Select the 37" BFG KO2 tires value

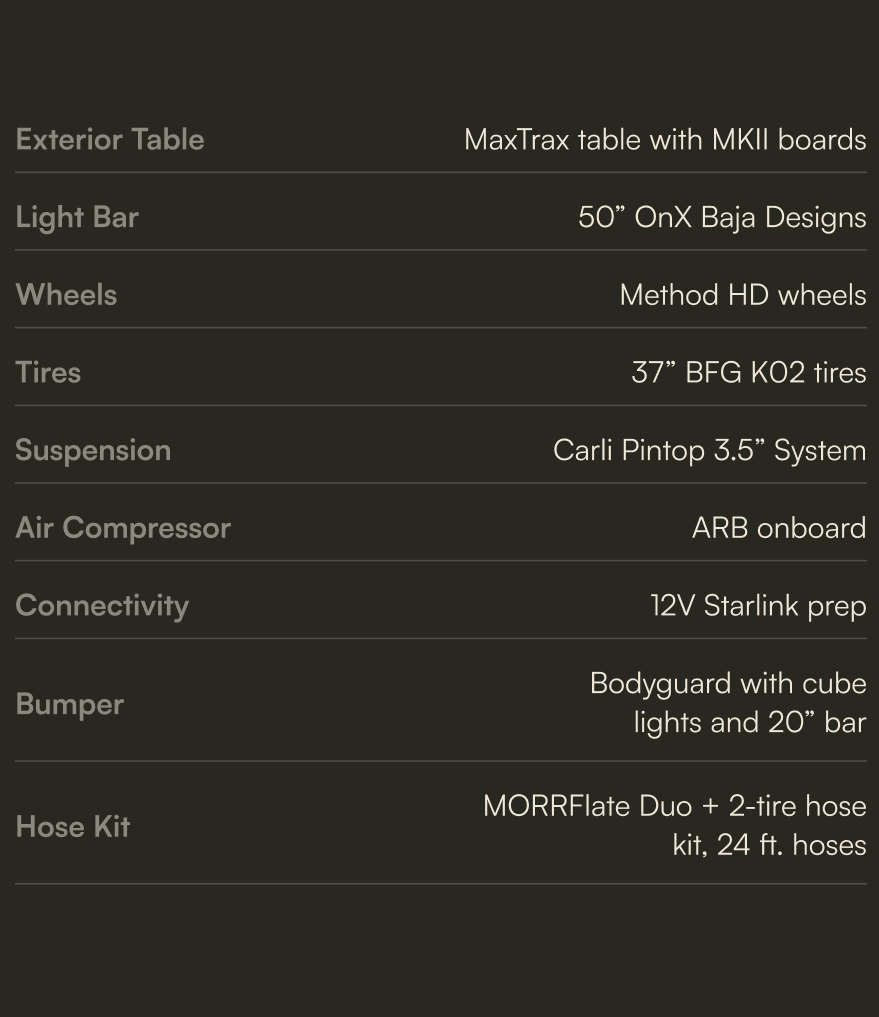(x=749, y=372)
